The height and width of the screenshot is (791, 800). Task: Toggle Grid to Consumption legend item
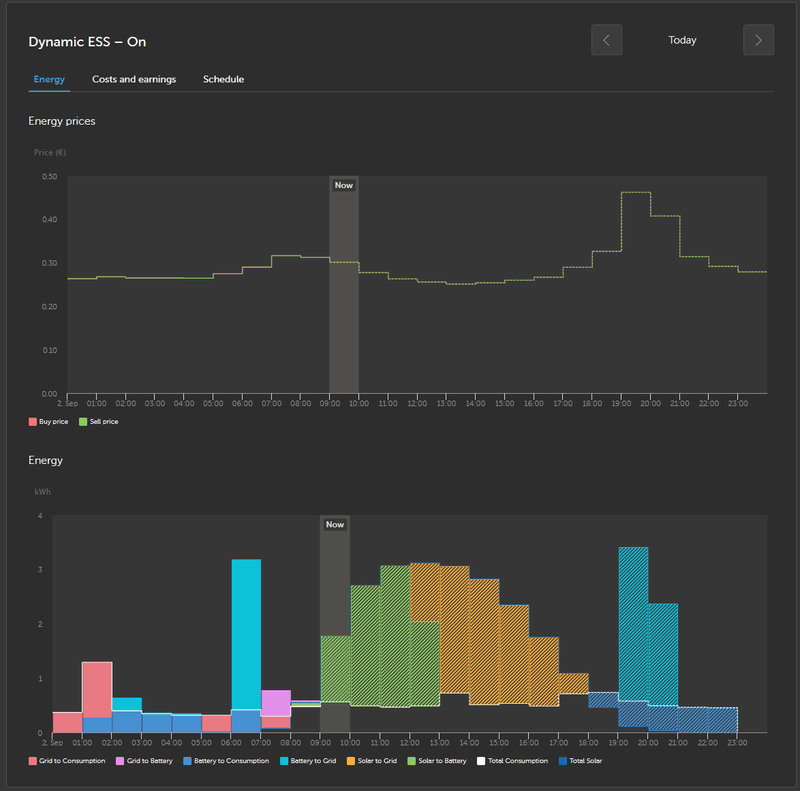[x=67, y=760]
